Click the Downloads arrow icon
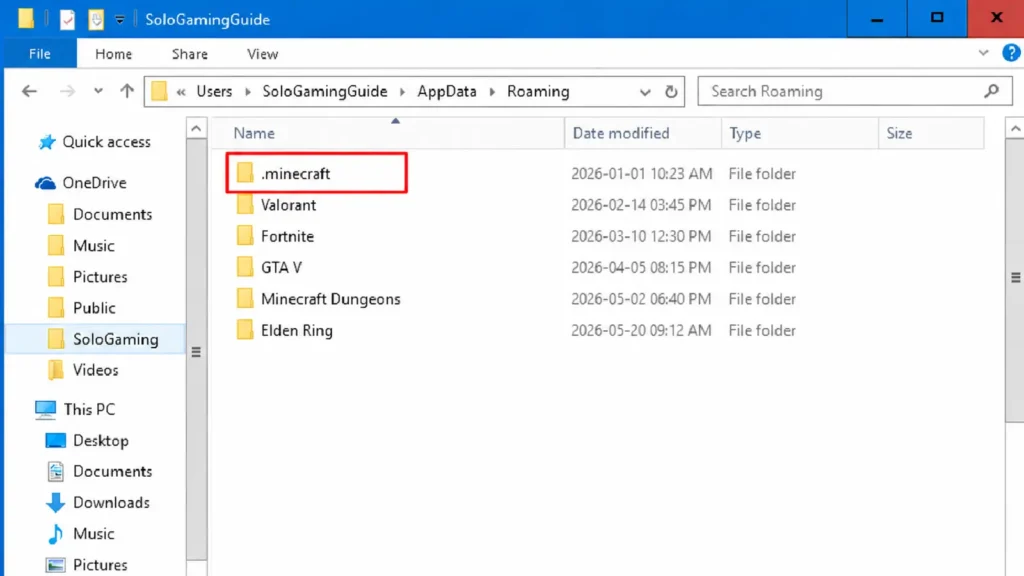This screenshot has width=1024, height=576. click(56, 503)
